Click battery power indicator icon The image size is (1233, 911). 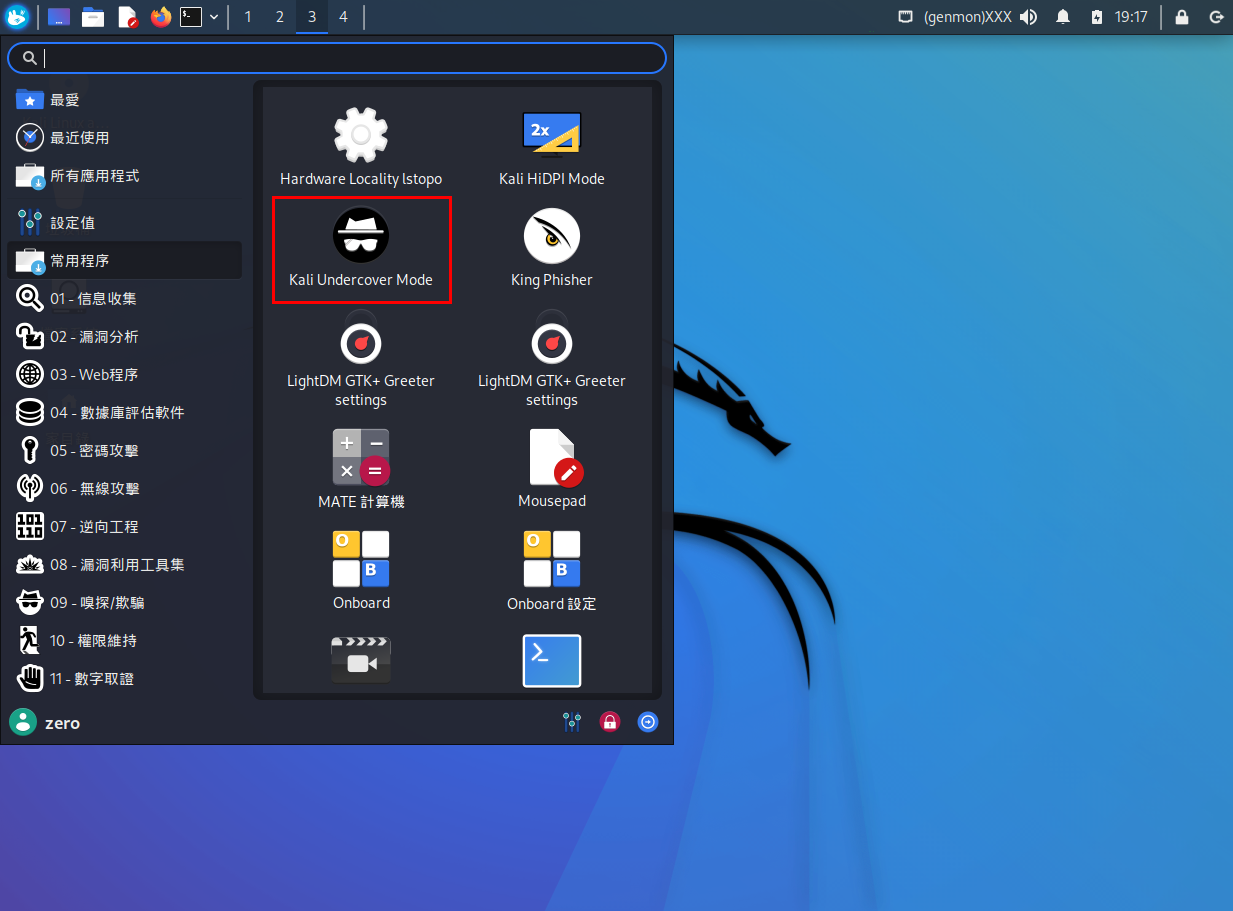click(x=1097, y=17)
